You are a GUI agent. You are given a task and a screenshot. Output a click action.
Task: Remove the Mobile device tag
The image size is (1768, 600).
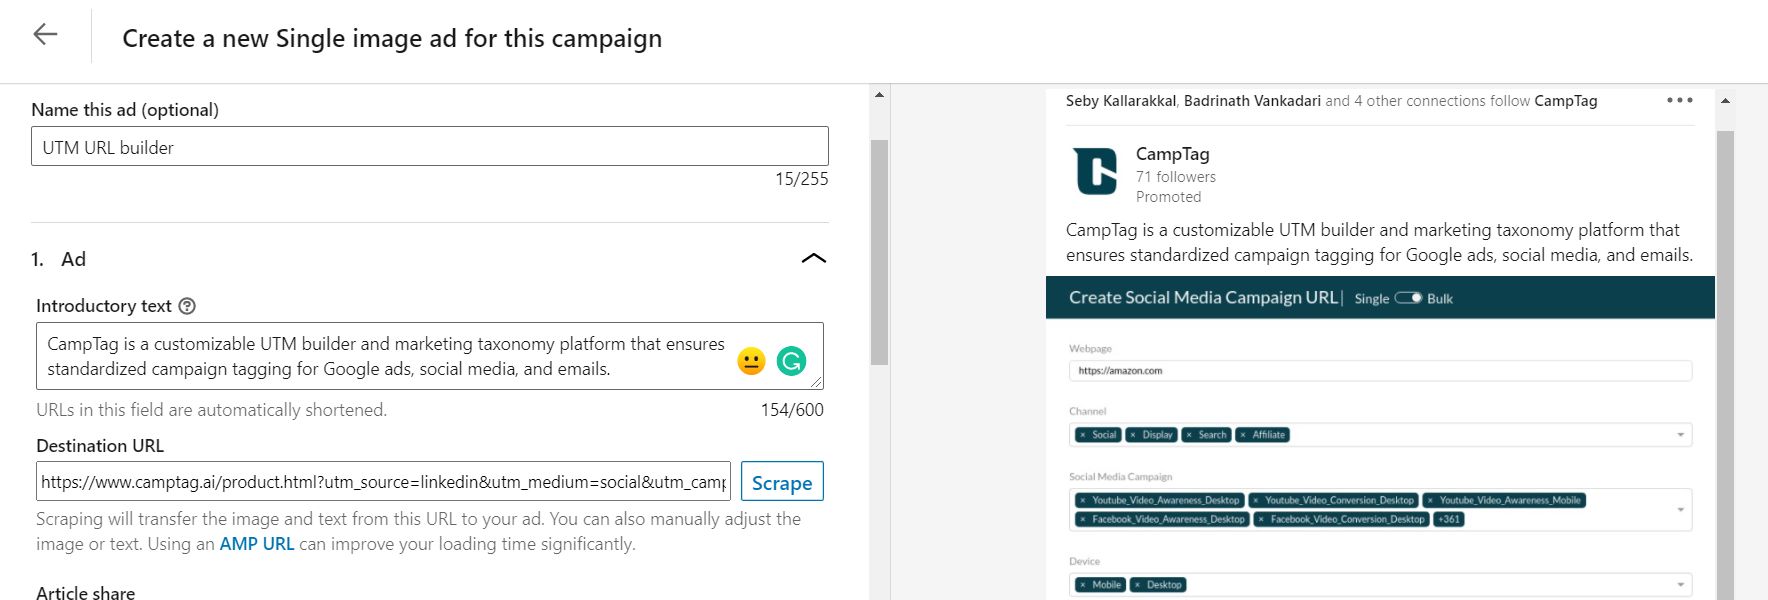pos(1083,584)
